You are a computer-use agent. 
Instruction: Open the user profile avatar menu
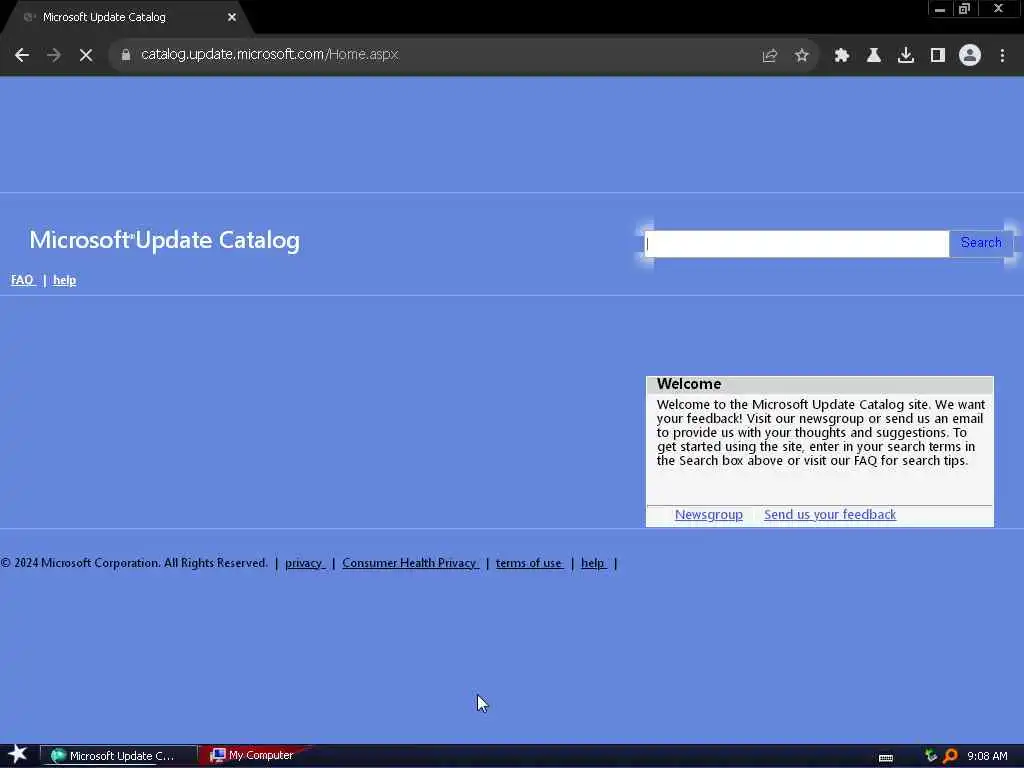click(970, 56)
